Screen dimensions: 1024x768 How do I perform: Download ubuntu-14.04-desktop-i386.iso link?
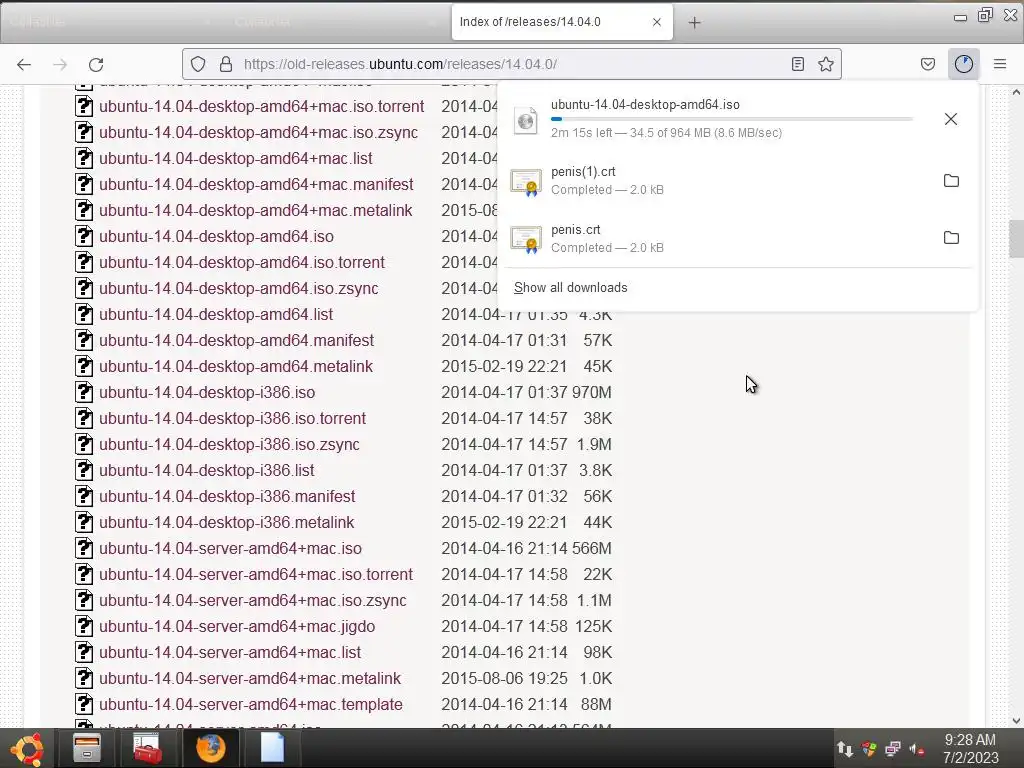coord(207,392)
